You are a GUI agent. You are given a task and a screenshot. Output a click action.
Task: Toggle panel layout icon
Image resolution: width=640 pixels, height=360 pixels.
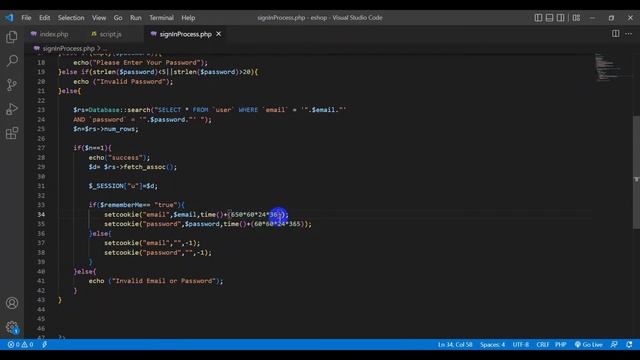[x=549, y=18]
